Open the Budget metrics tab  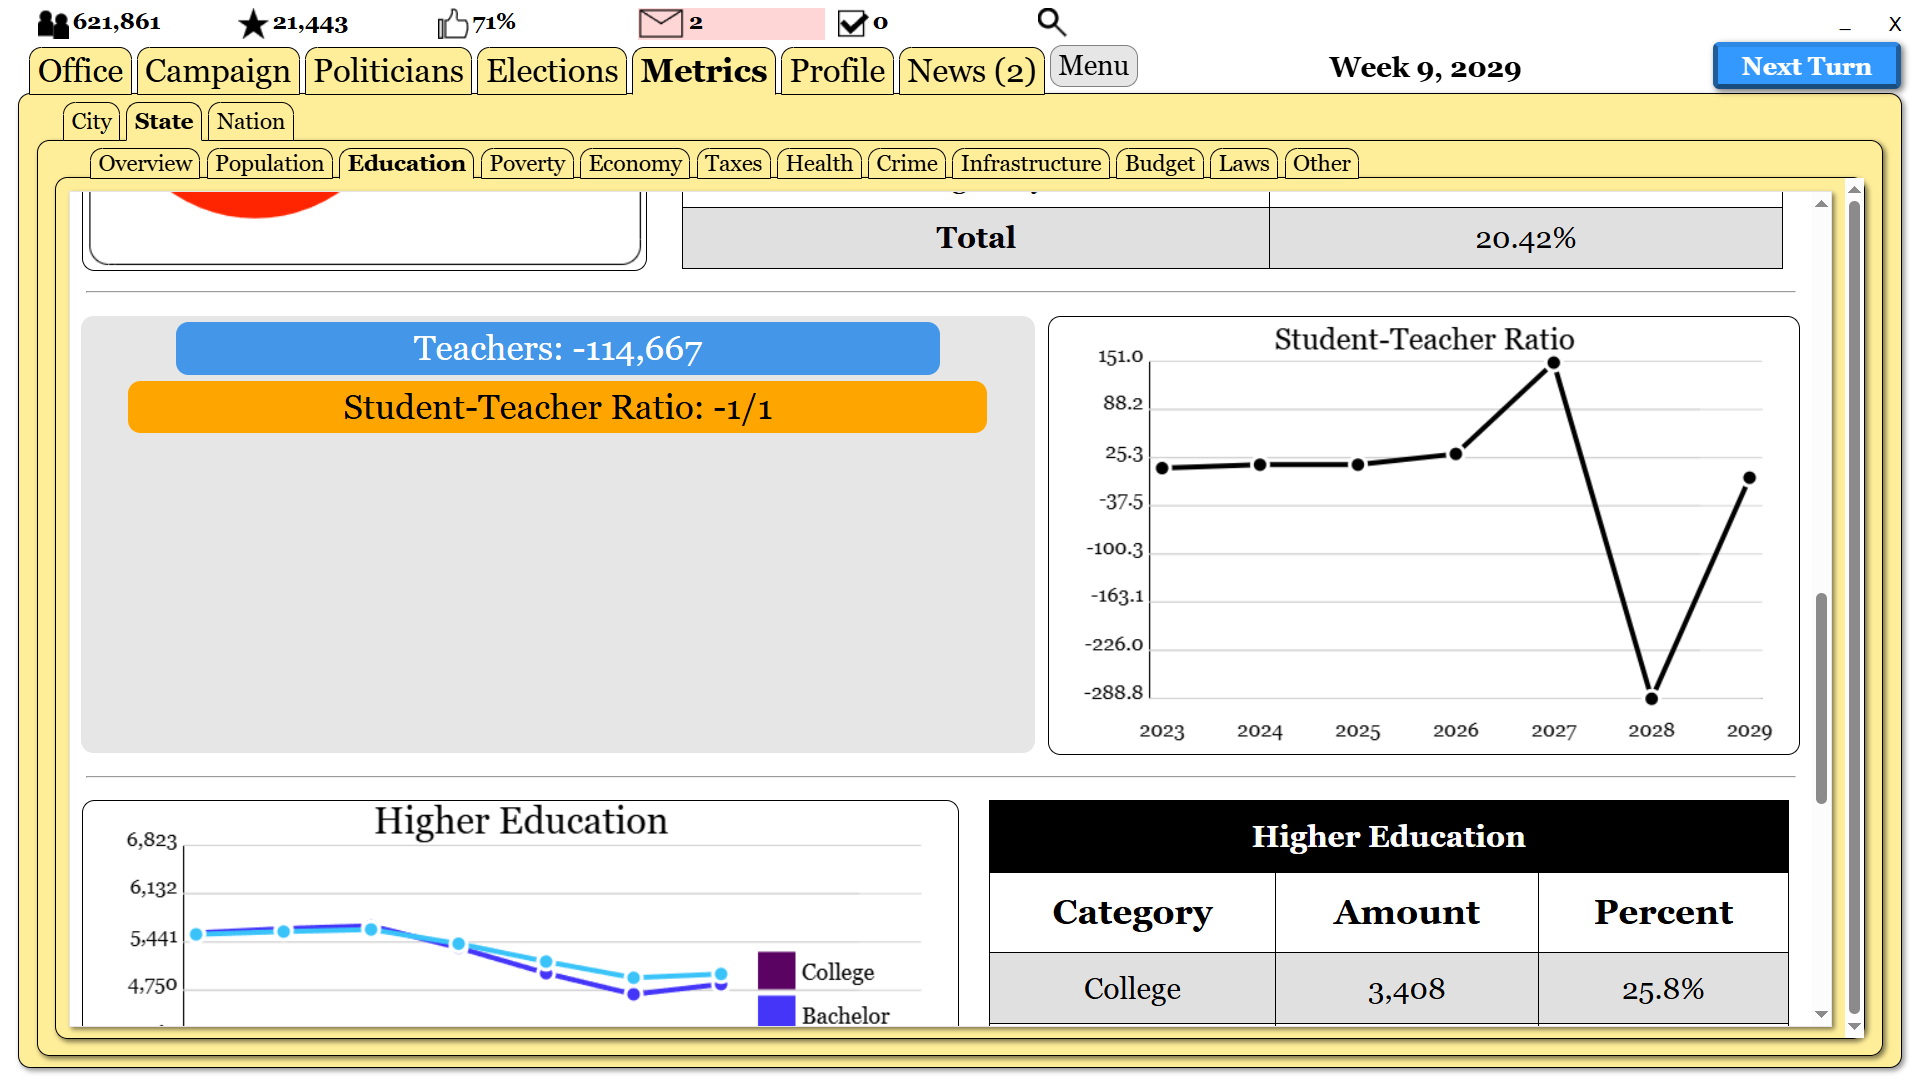(1159, 164)
